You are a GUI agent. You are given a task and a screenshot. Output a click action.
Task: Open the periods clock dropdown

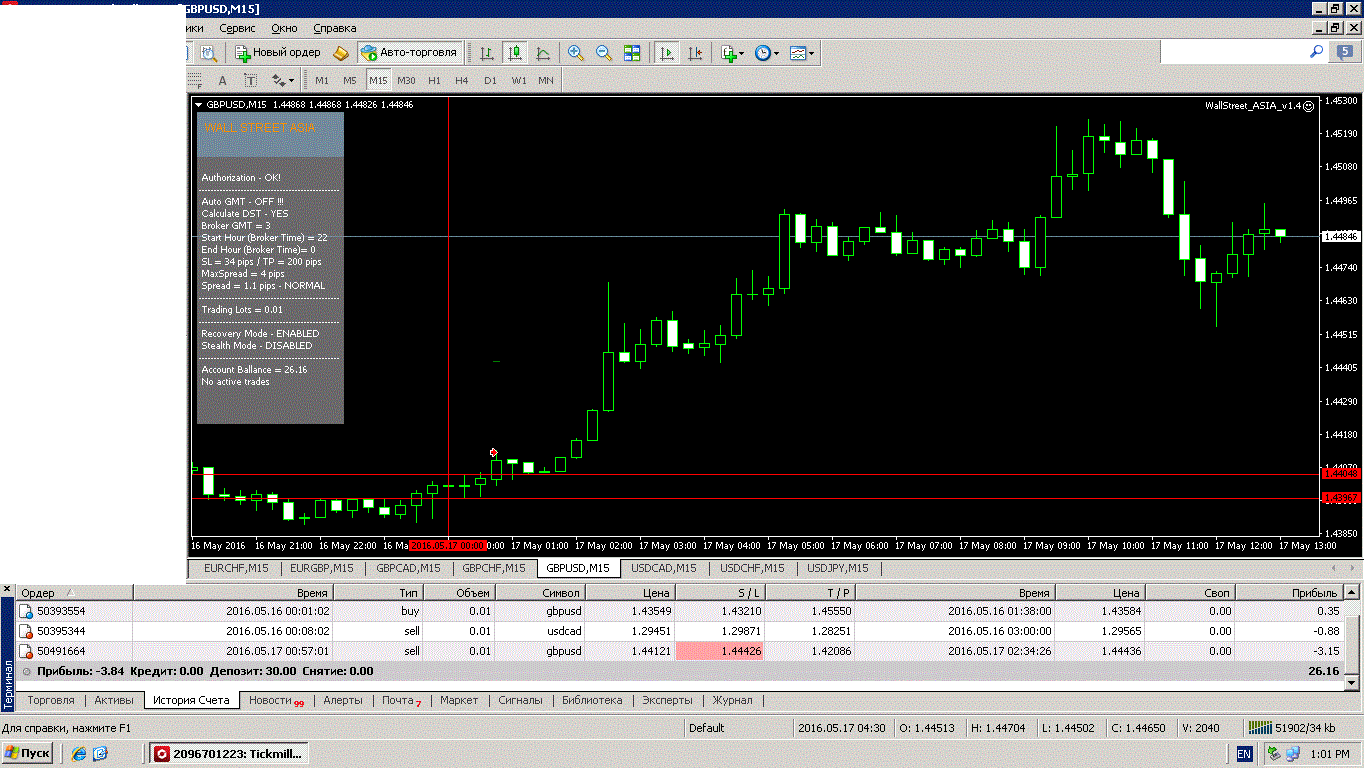(767, 53)
